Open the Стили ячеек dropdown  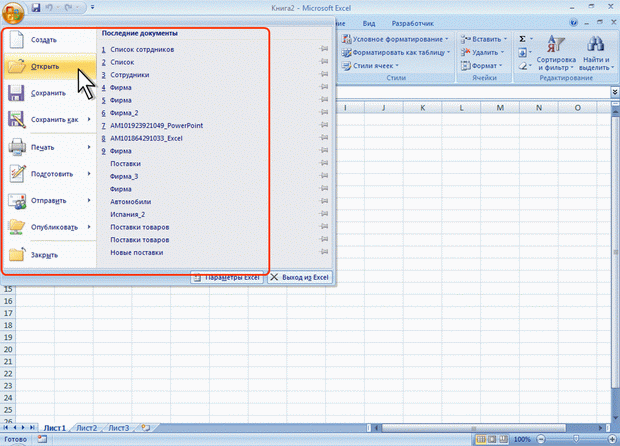(x=370, y=66)
